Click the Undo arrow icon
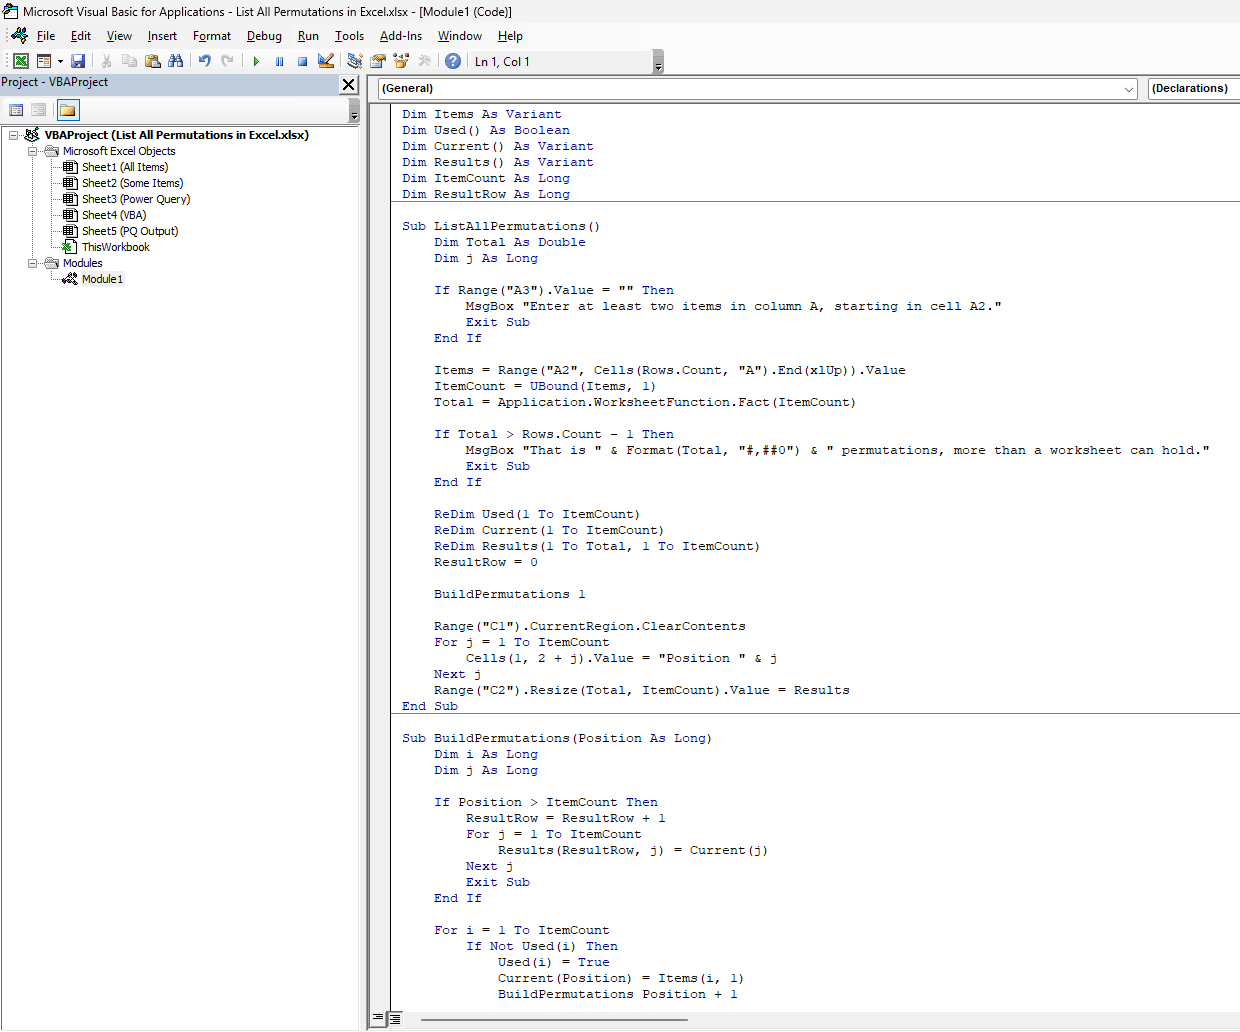Viewport: 1240px width, 1032px height. (x=205, y=61)
